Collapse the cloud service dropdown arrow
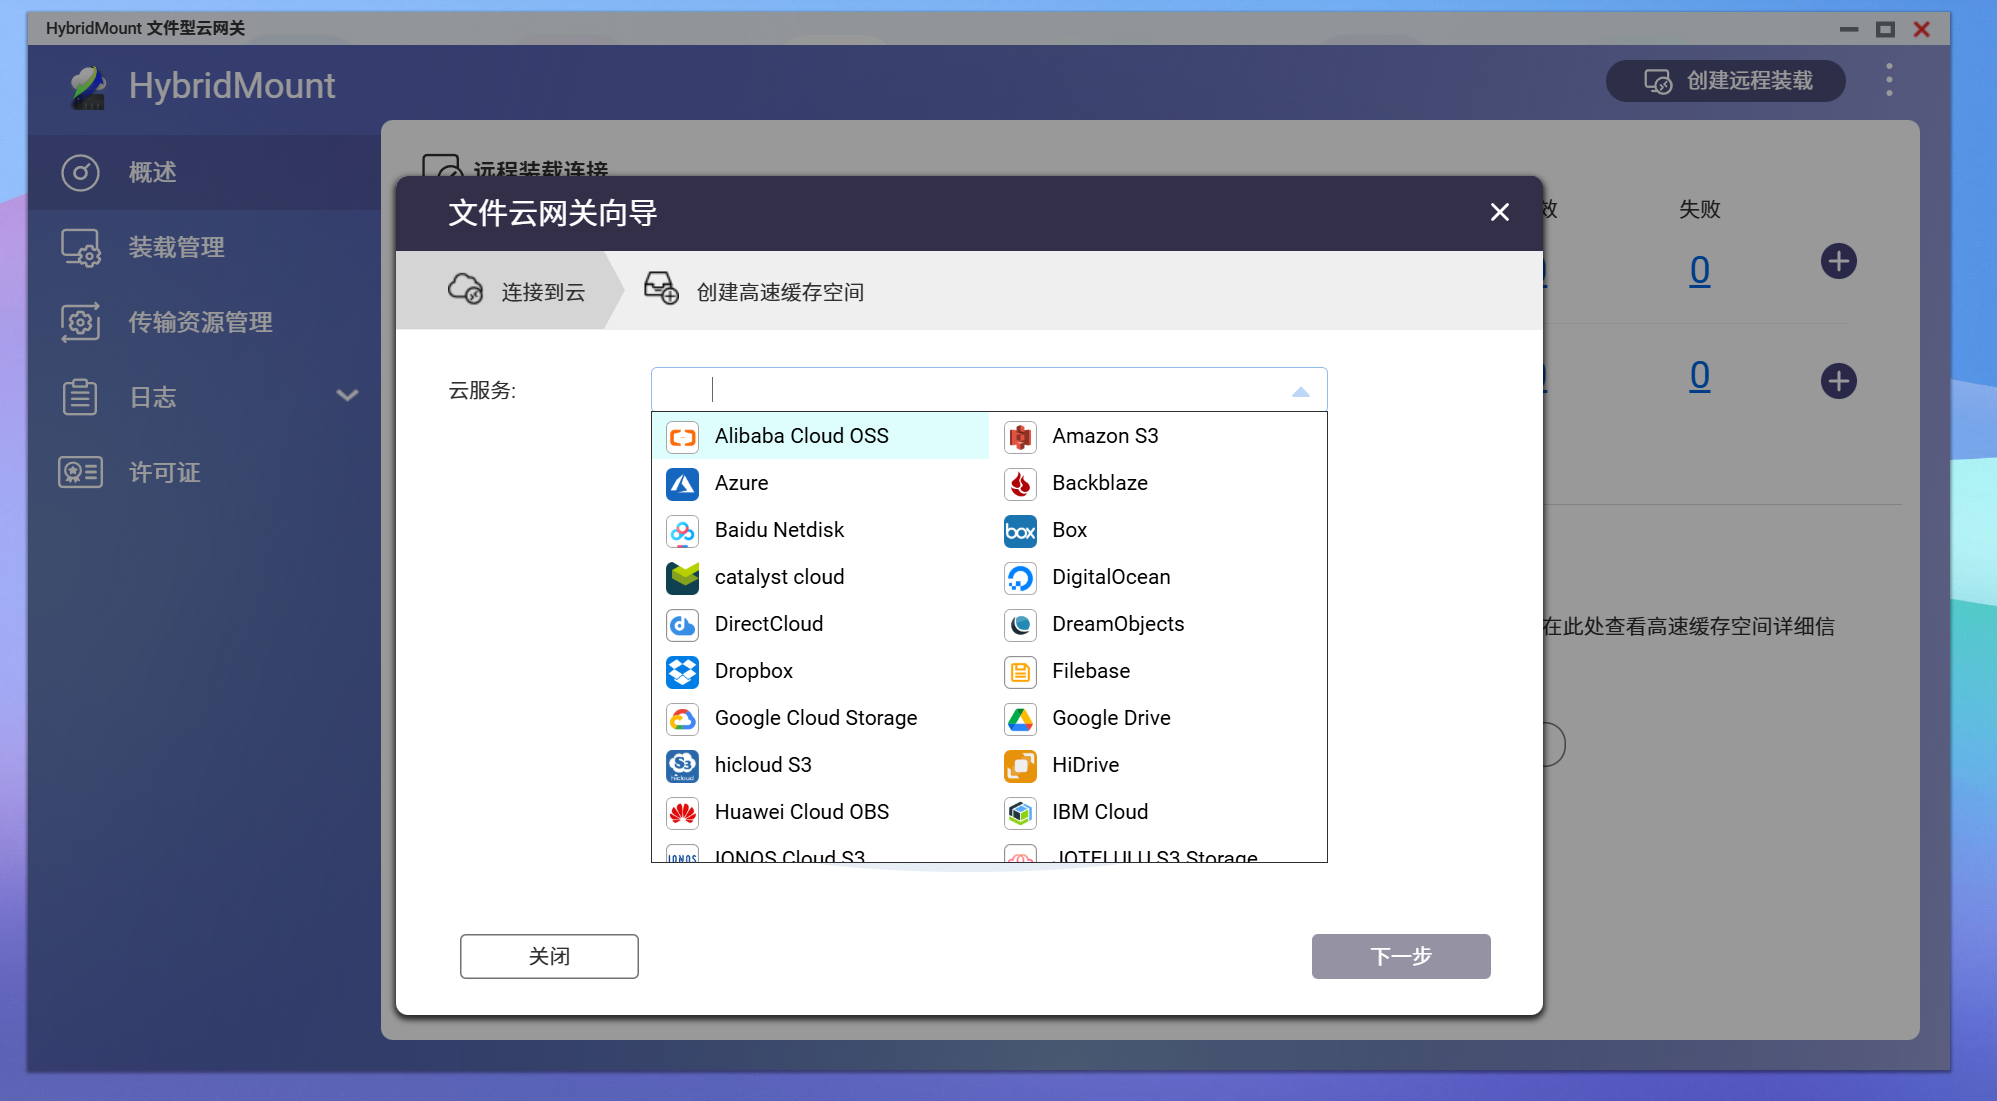 tap(1300, 391)
